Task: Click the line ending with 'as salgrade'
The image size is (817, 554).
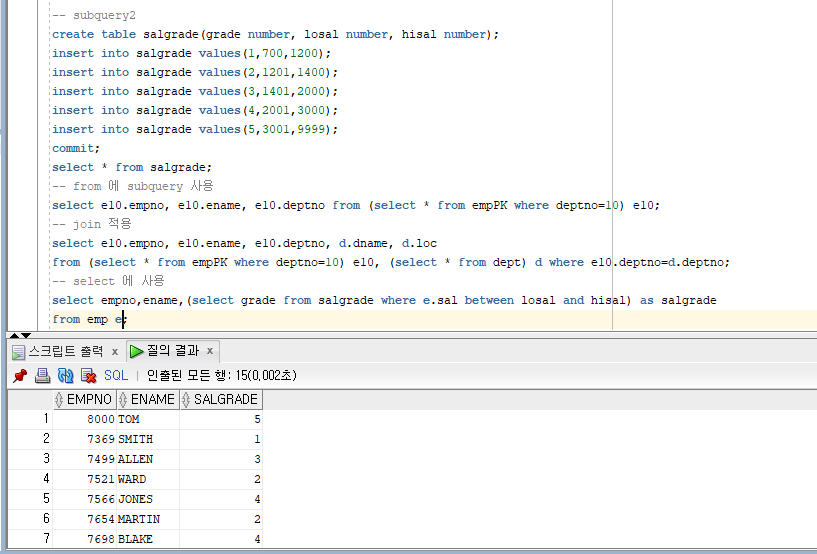Action: coord(384,300)
